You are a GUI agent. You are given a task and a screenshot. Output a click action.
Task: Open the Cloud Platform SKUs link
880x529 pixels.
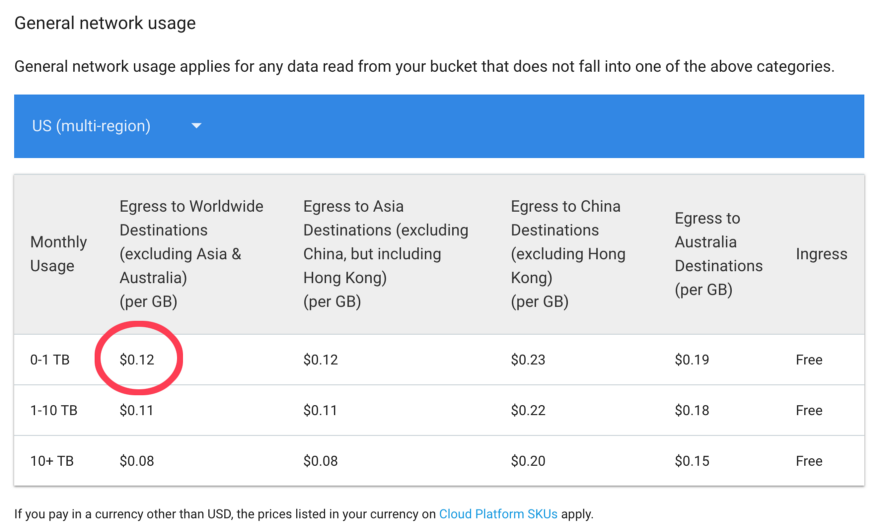(497, 514)
